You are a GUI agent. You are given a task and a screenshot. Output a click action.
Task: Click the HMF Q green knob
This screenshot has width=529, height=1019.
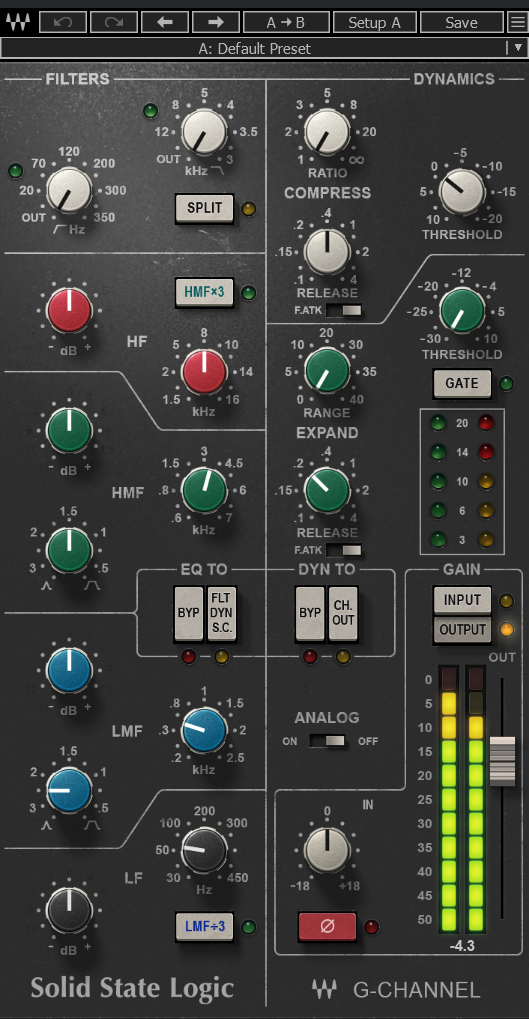pos(70,550)
